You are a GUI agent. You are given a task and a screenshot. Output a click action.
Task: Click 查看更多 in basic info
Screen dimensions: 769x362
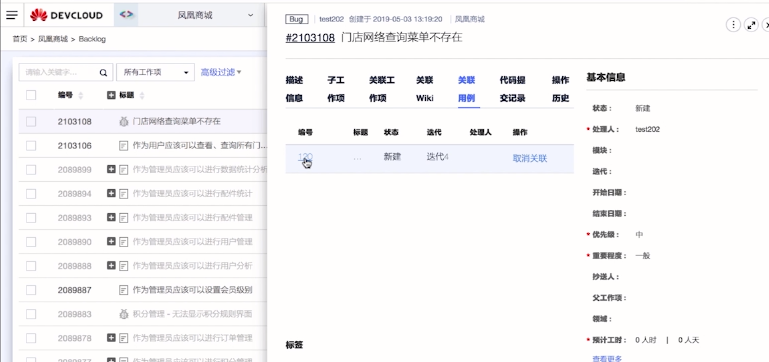pos(607,359)
